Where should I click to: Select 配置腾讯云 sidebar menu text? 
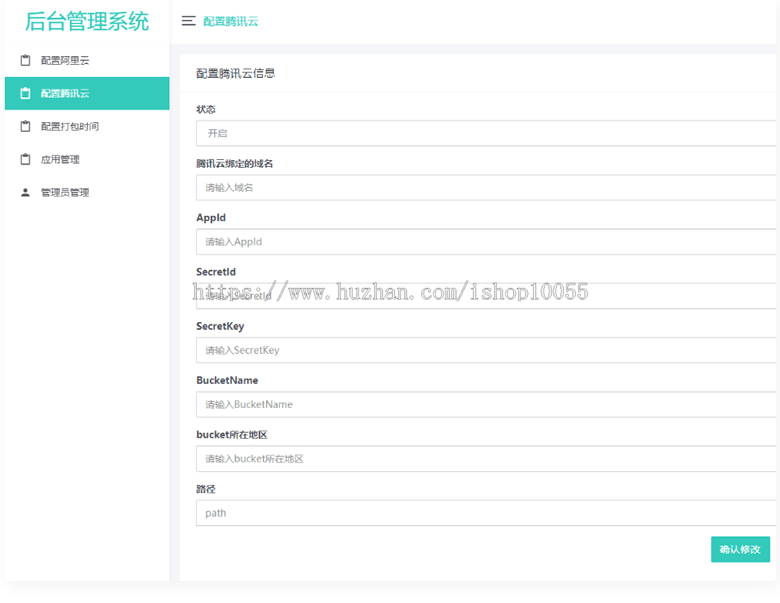point(65,93)
